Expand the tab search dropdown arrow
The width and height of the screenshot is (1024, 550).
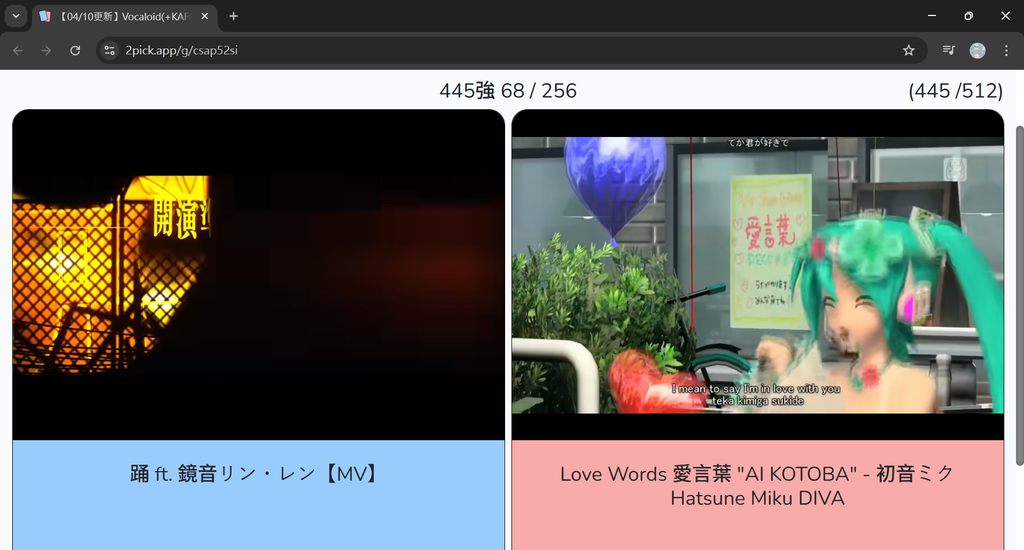click(x=16, y=16)
